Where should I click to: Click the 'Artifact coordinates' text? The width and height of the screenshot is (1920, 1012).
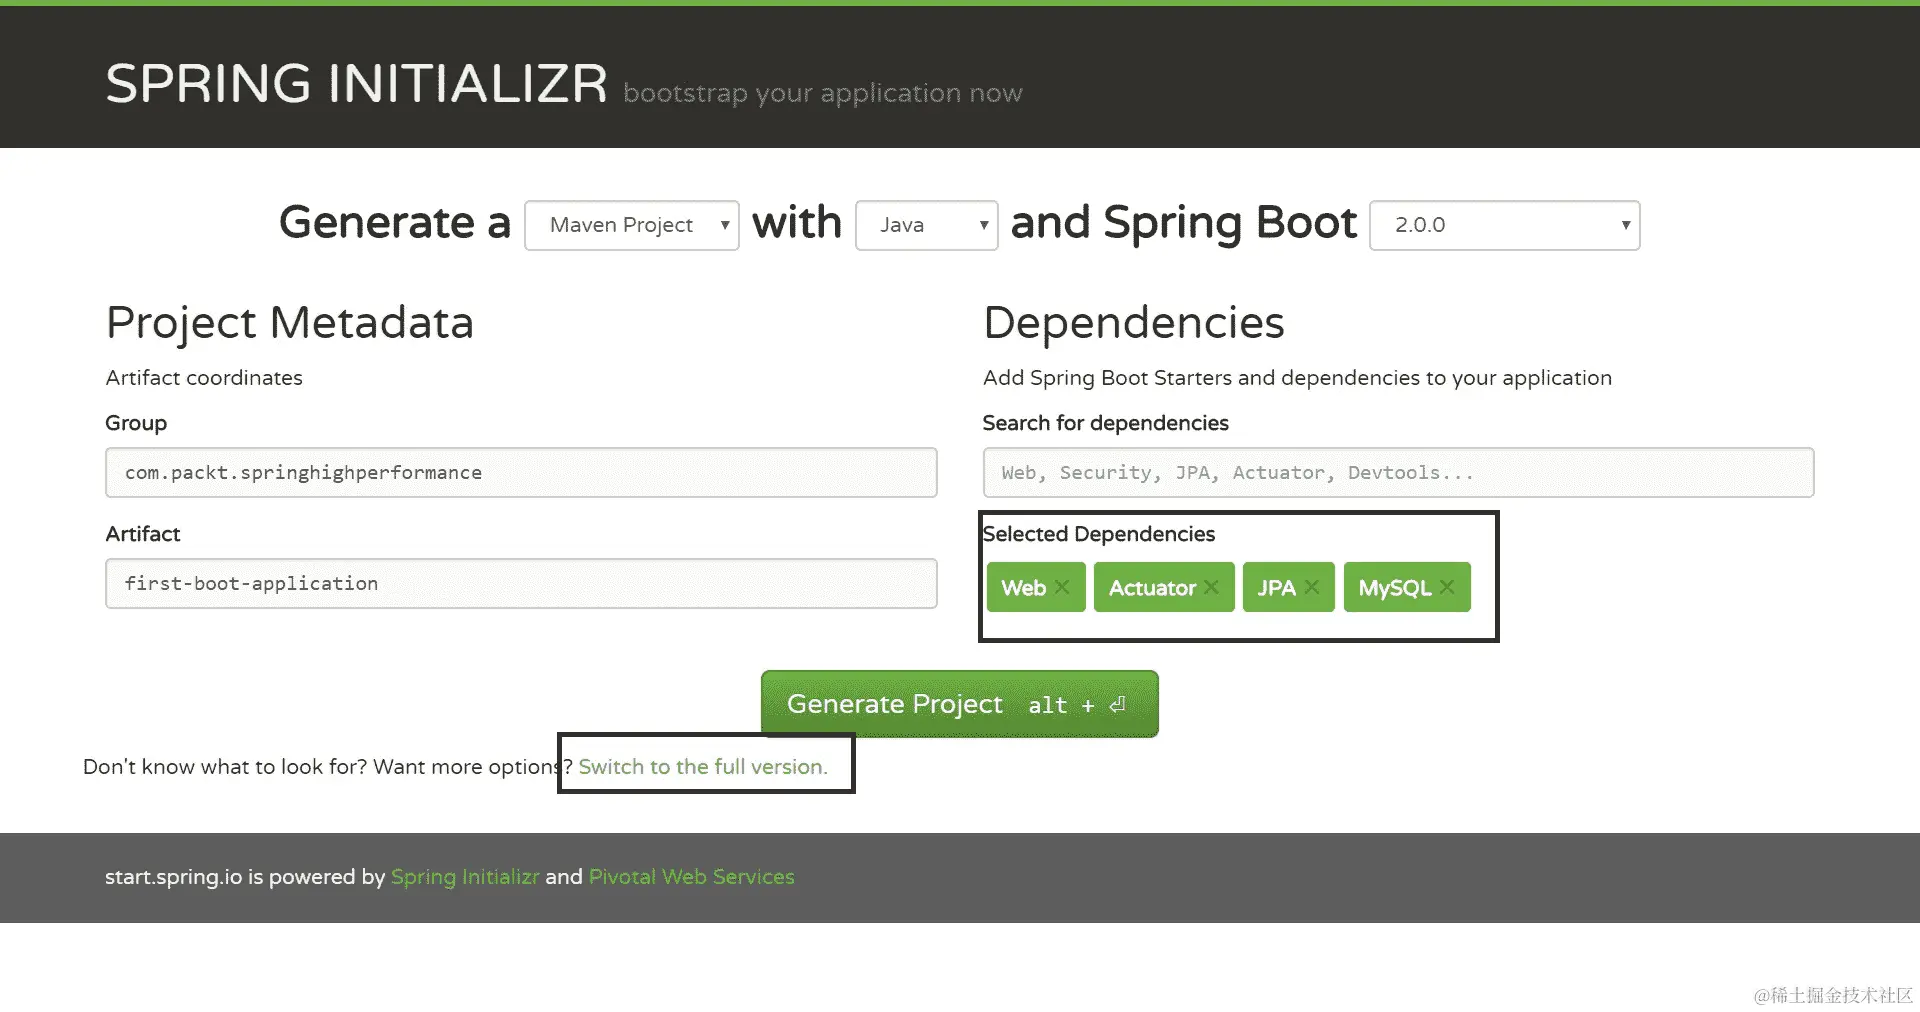point(204,378)
